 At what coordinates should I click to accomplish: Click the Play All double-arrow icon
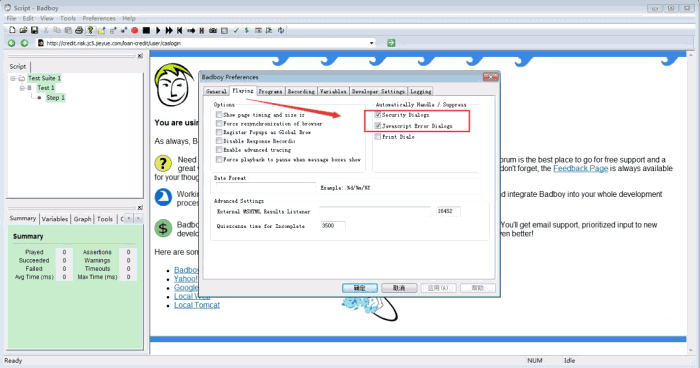tap(169, 30)
